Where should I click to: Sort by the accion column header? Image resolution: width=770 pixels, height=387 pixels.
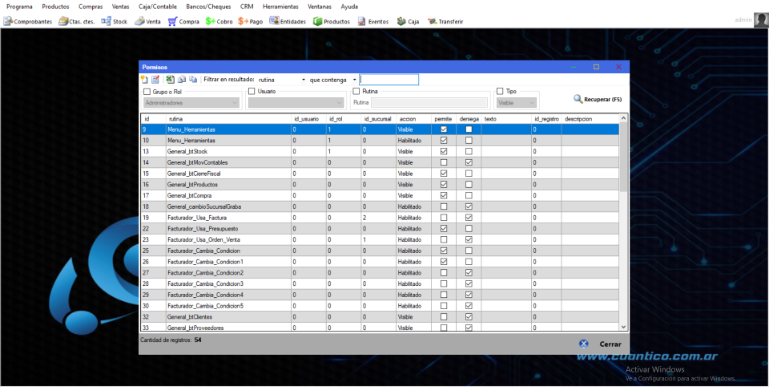tap(414, 119)
